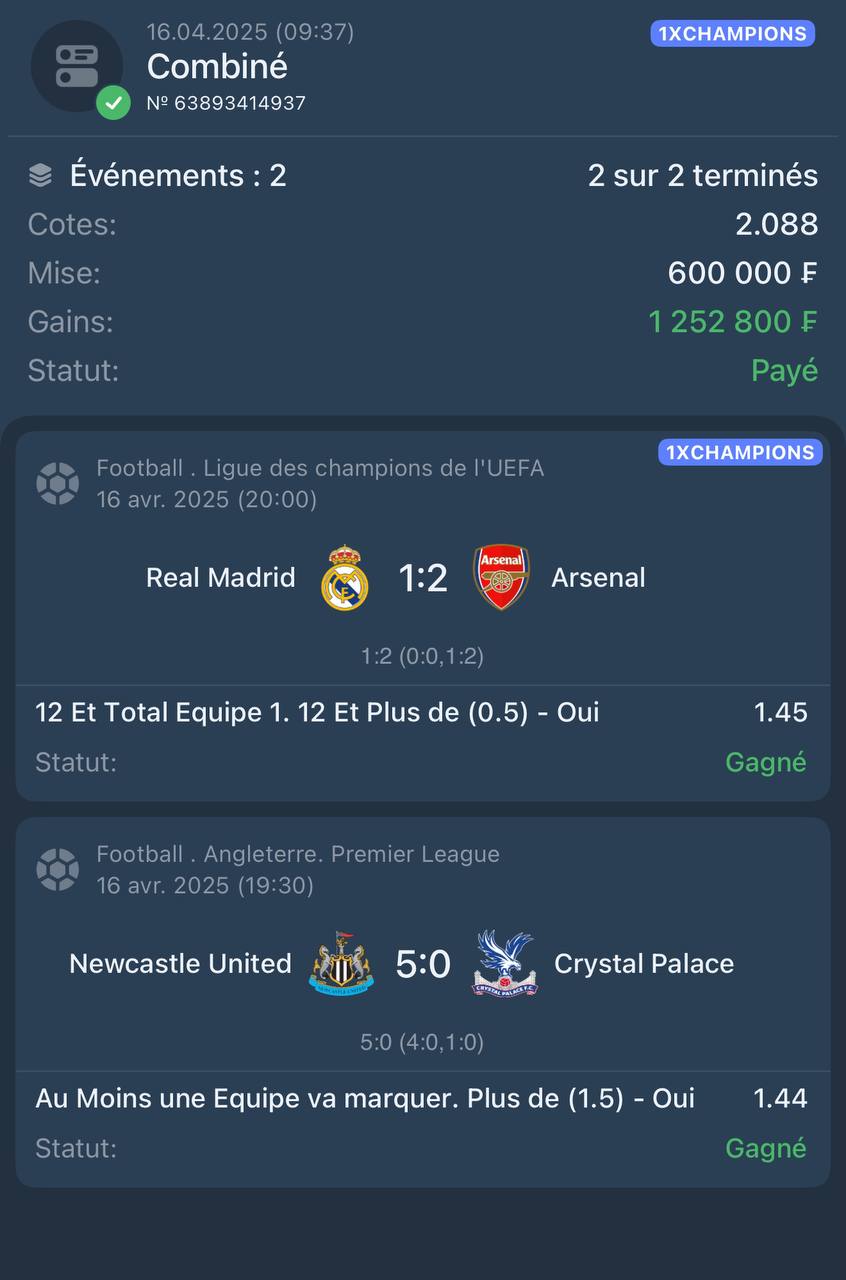Click the Payé status label
The height and width of the screenshot is (1280, 846).
tap(785, 371)
